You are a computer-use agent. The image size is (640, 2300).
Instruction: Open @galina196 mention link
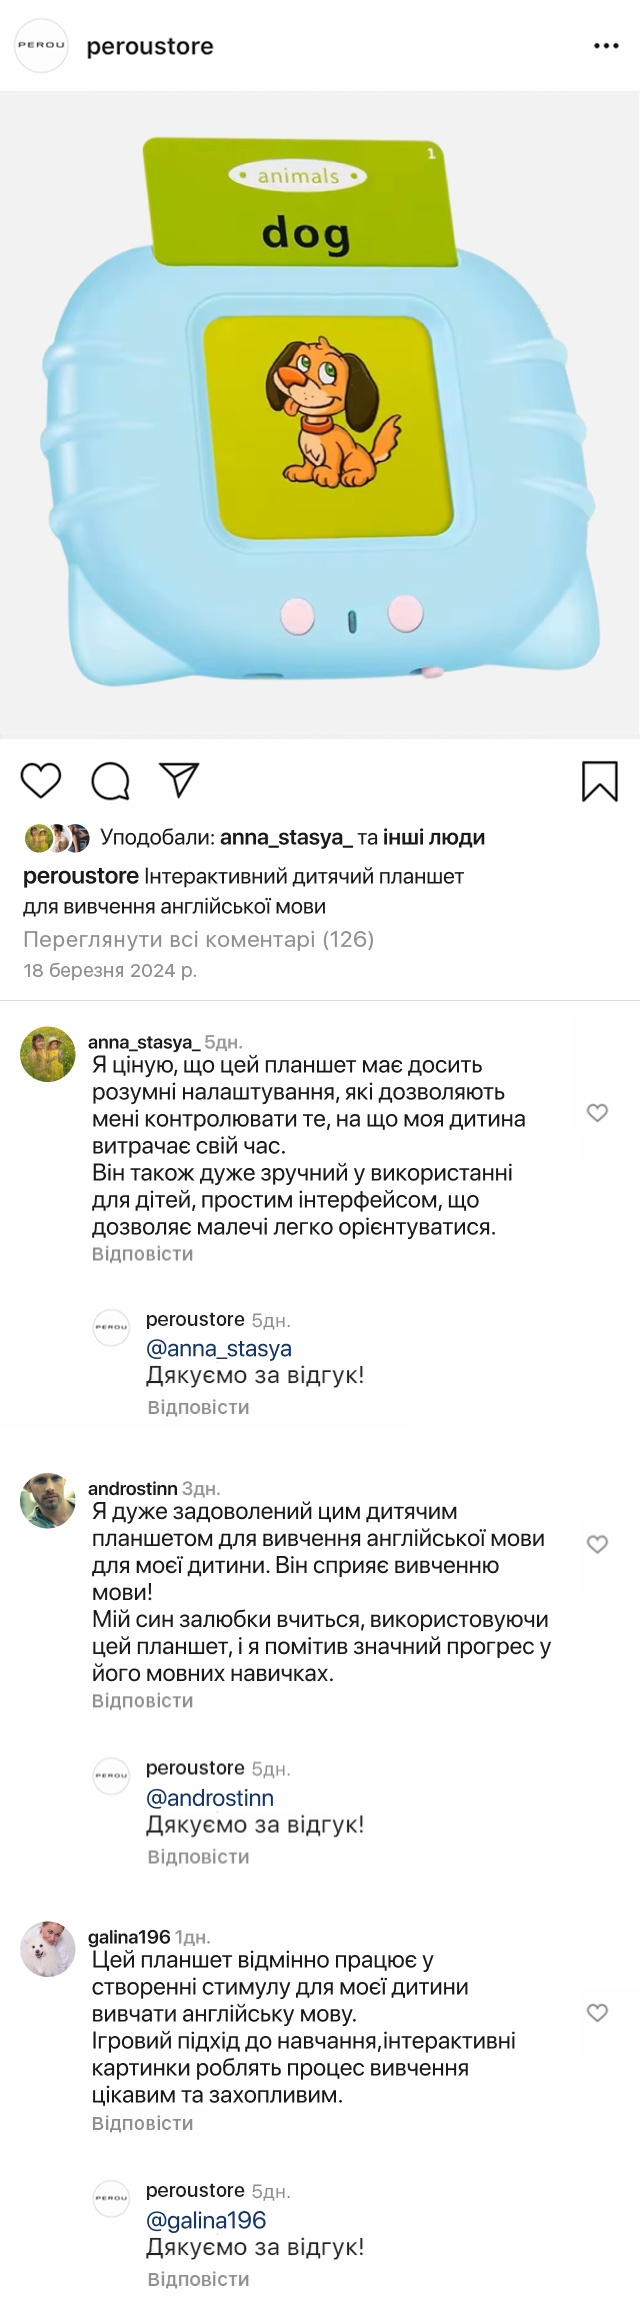(206, 2221)
